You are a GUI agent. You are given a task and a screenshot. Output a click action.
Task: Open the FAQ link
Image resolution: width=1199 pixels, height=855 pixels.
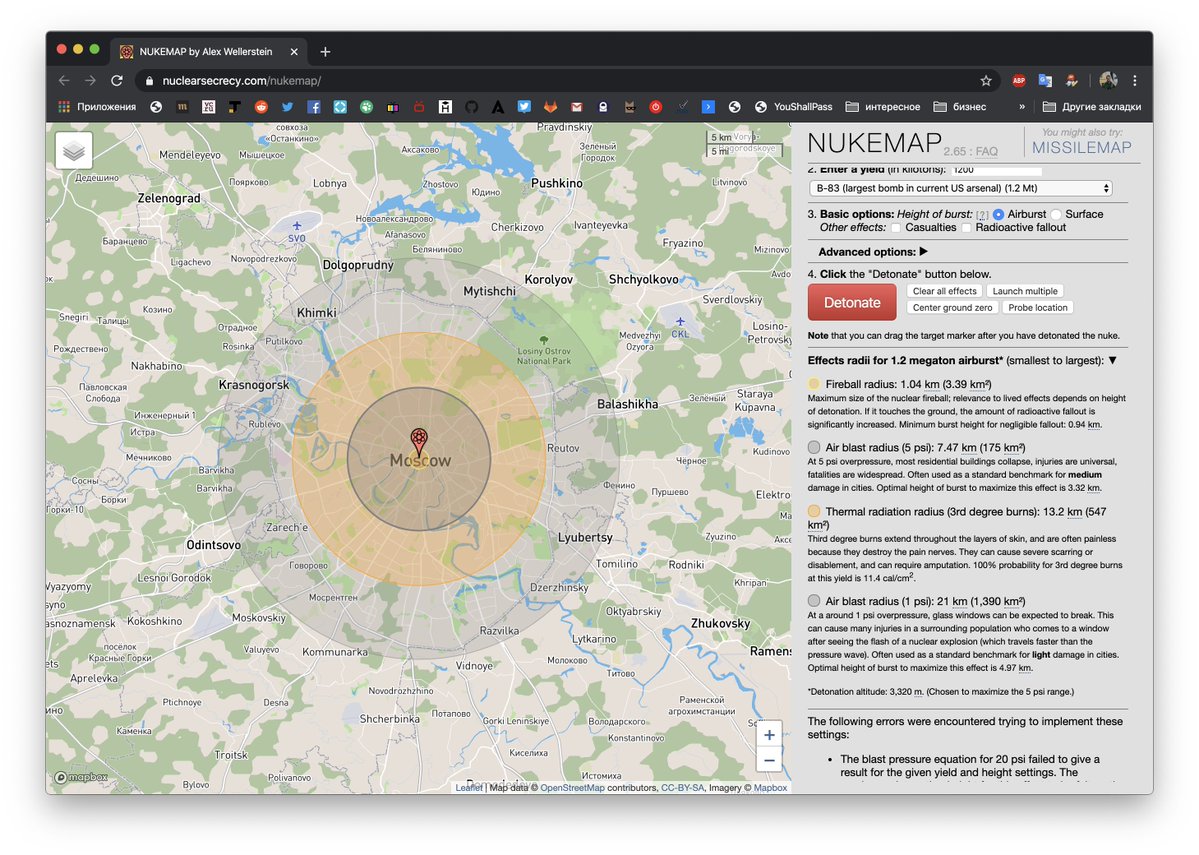point(986,151)
